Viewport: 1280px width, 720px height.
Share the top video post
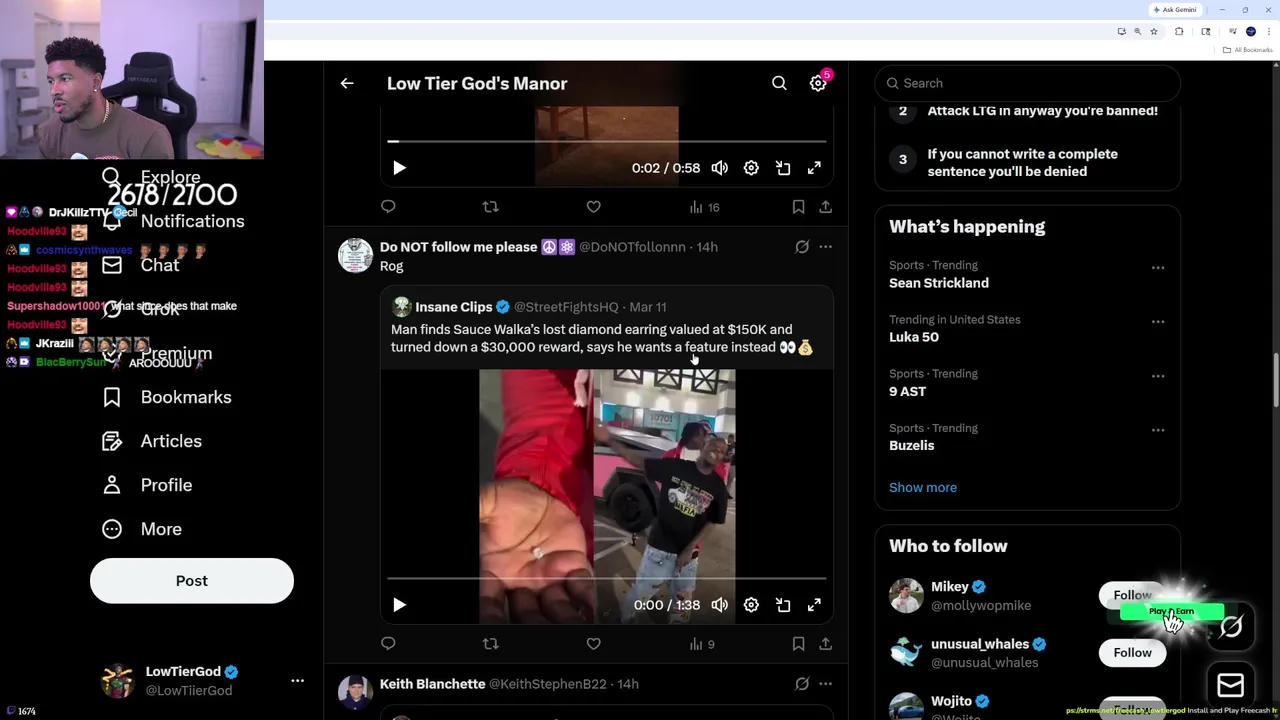[825, 207]
